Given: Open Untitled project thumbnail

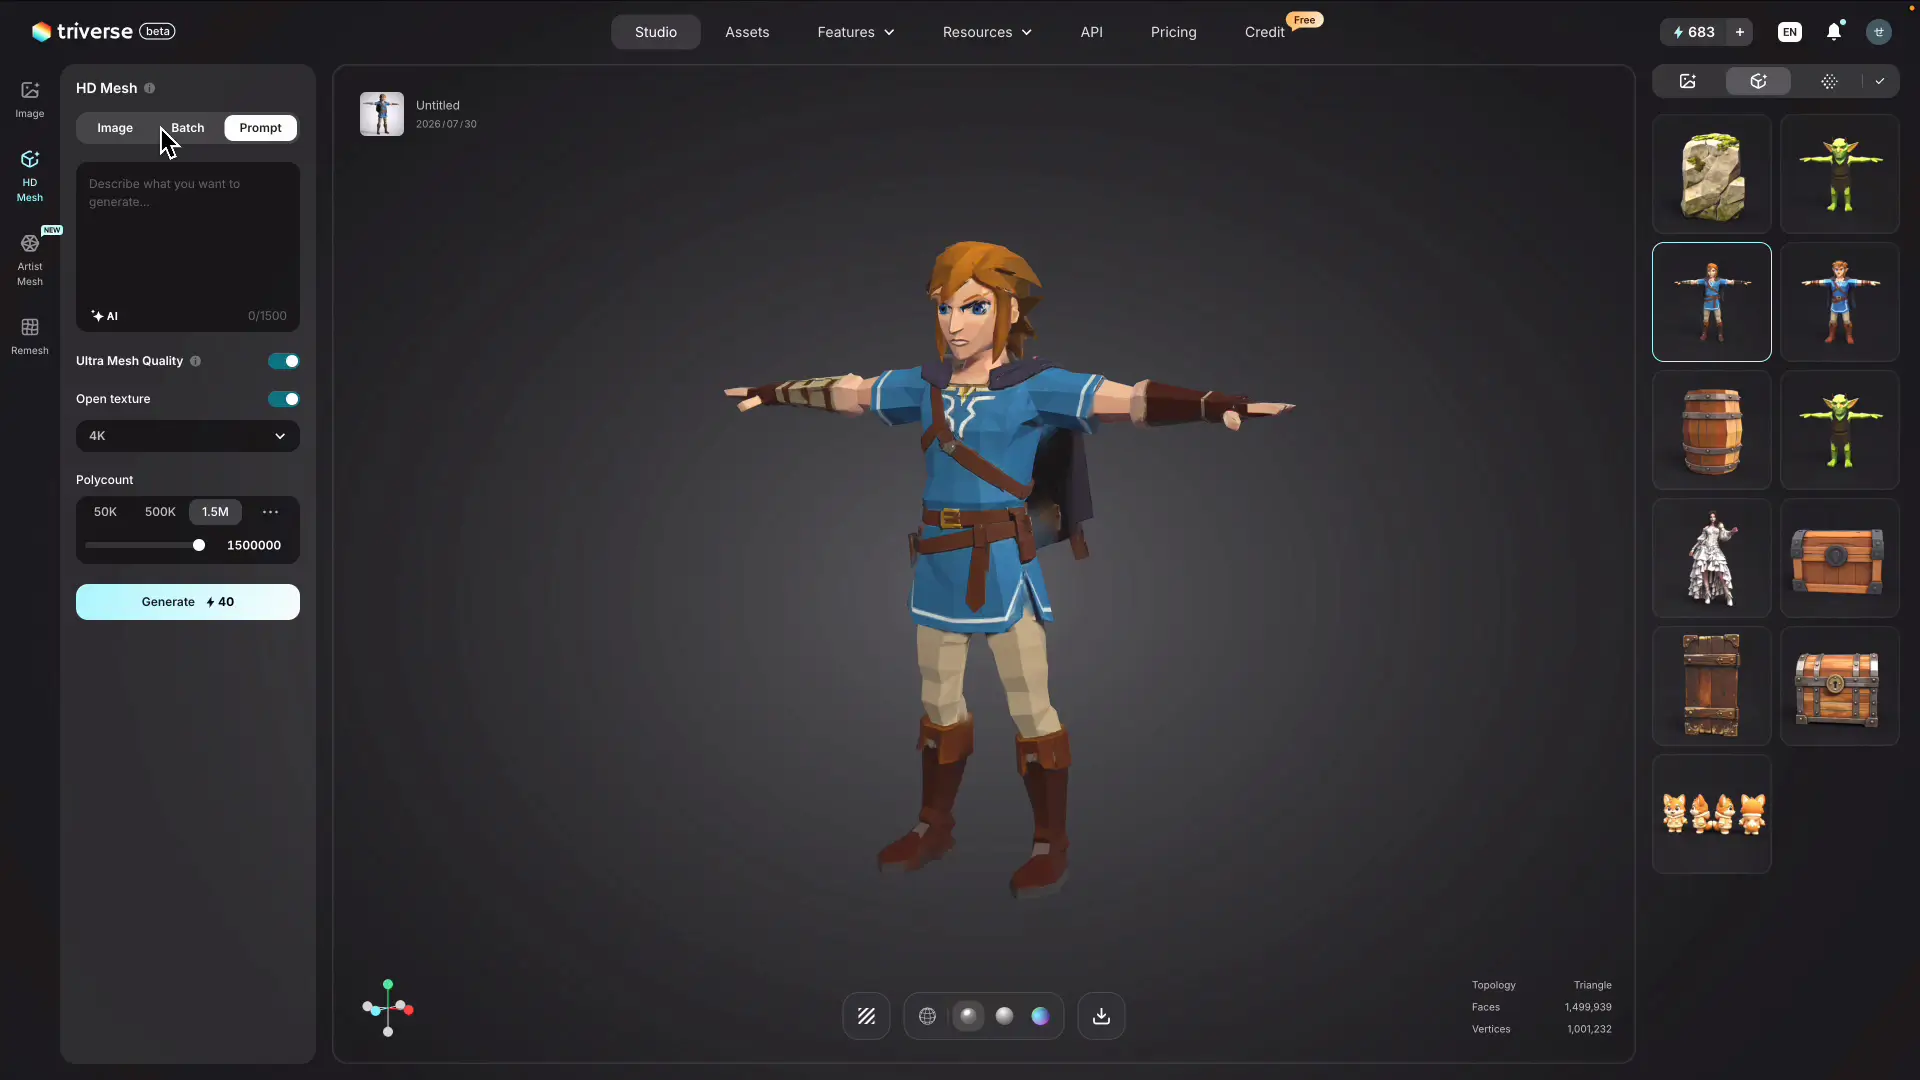Looking at the screenshot, I should click(382, 114).
